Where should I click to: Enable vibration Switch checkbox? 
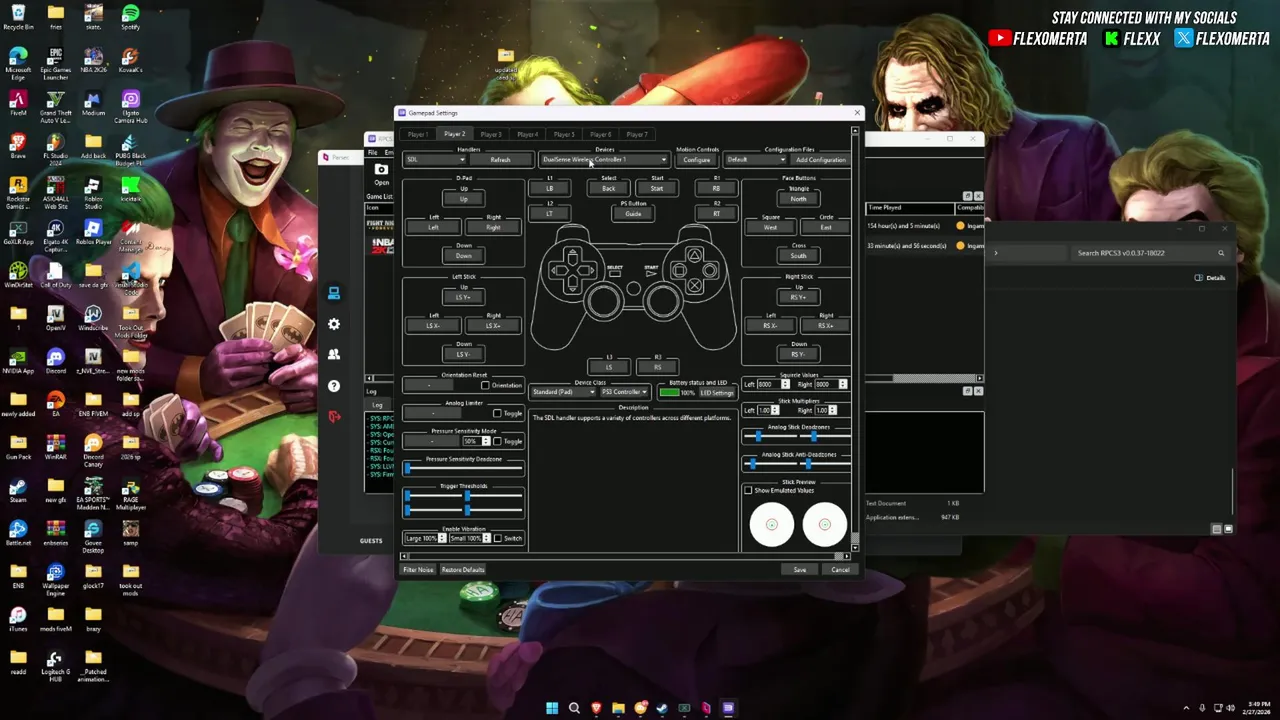point(497,538)
